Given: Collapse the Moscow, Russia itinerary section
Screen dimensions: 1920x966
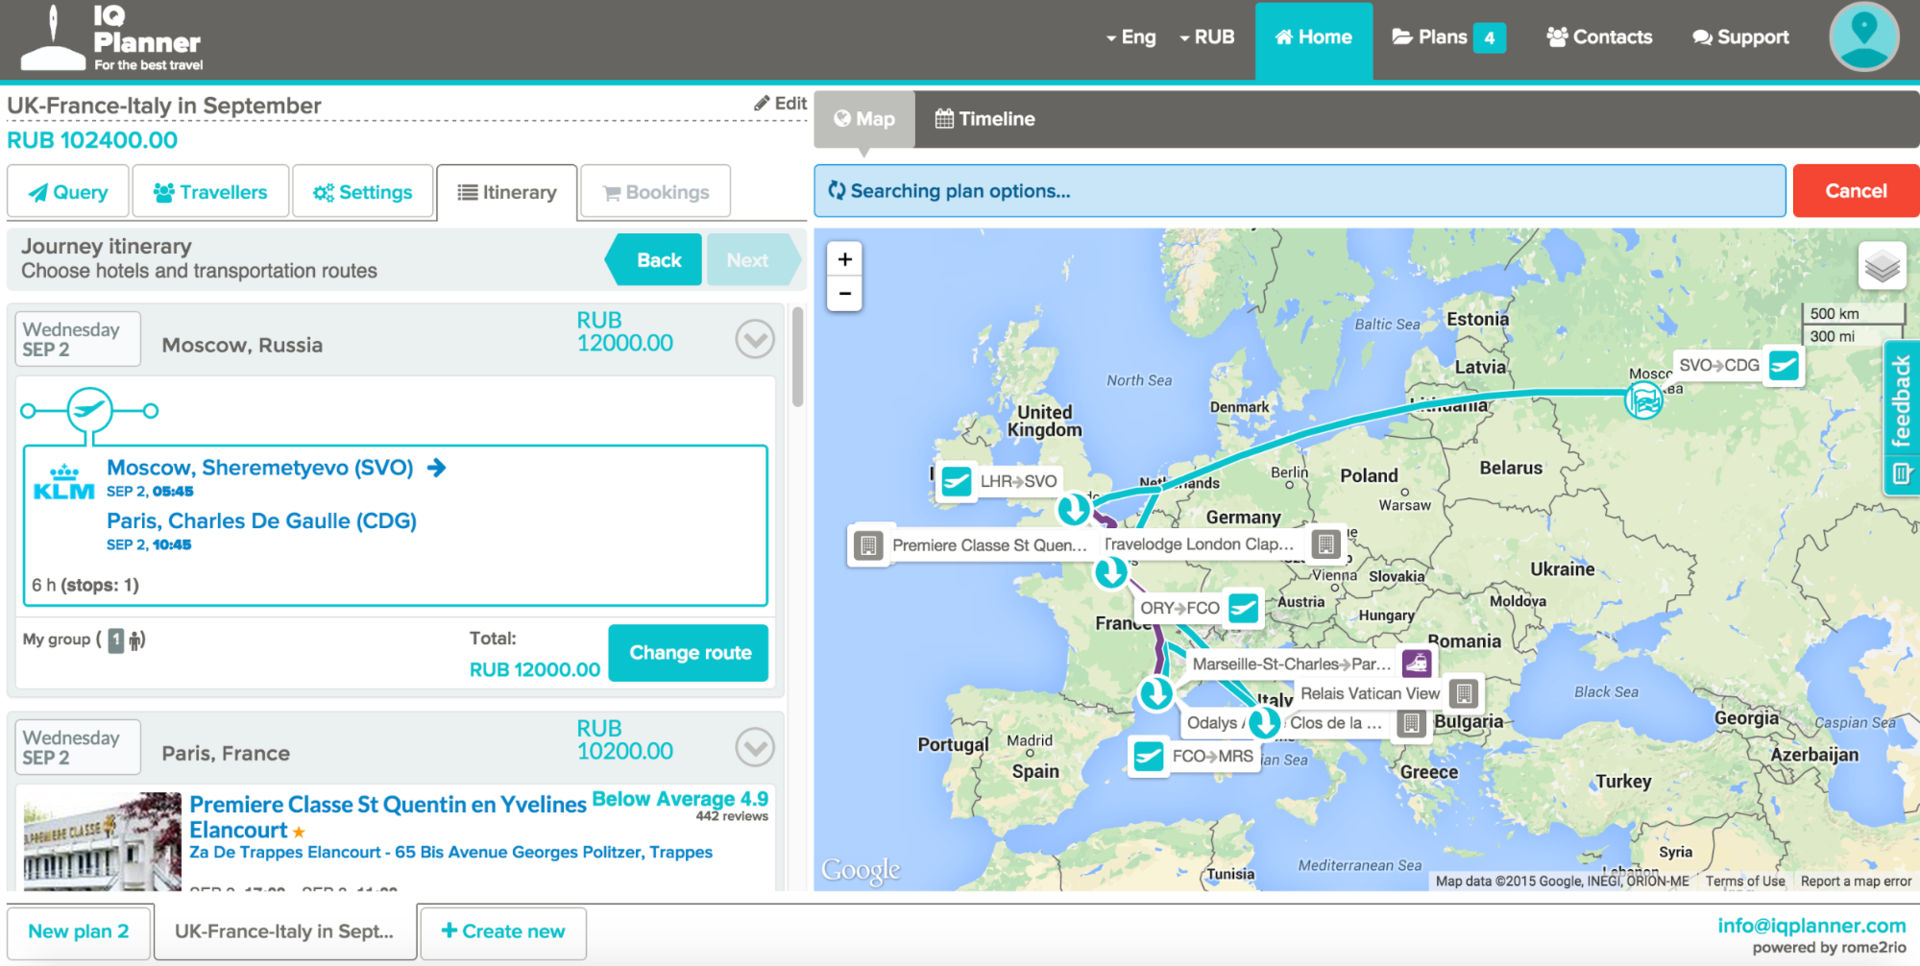Looking at the screenshot, I should (755, 340).
